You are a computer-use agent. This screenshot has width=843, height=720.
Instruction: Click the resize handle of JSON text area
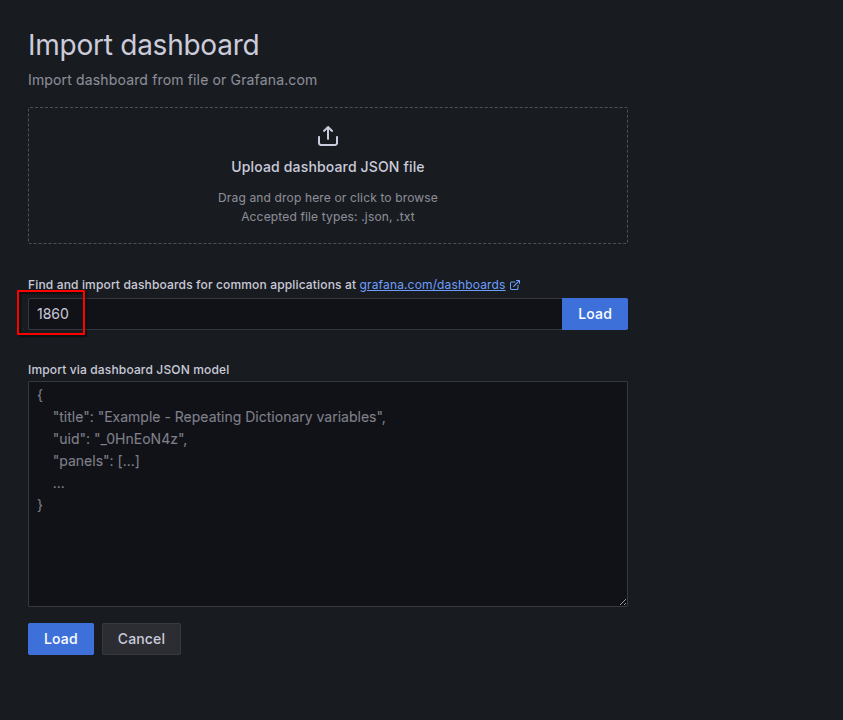[622, 601]
